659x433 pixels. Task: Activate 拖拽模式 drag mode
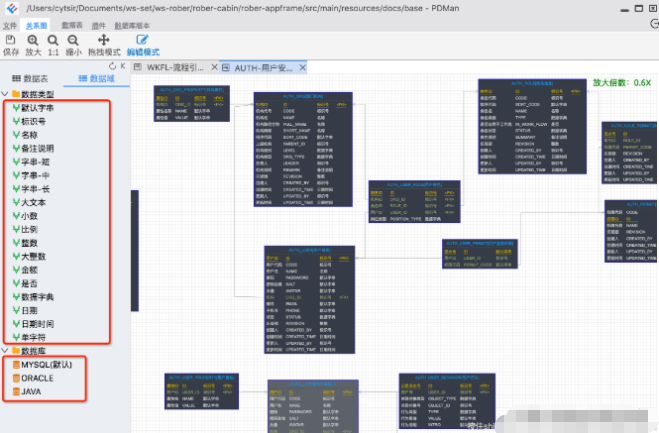click(104, 45)
